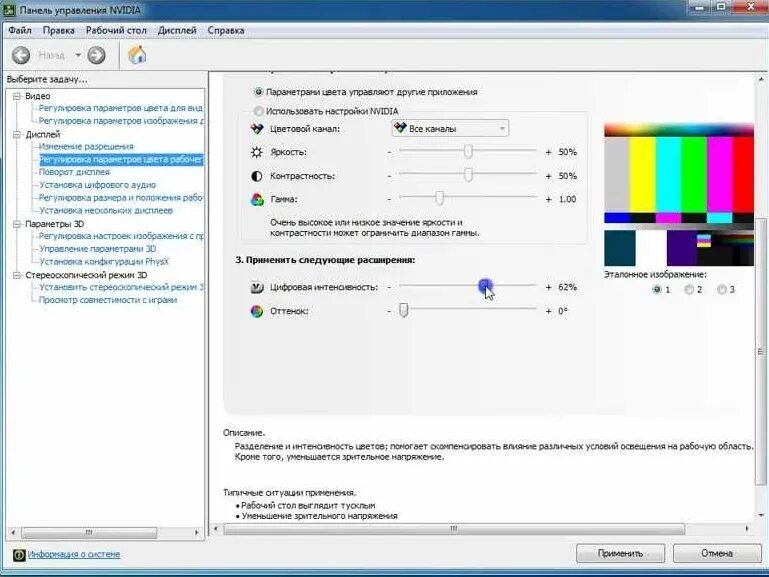Open the Правка menu
The image size is (769, 577).
[58, 30]
